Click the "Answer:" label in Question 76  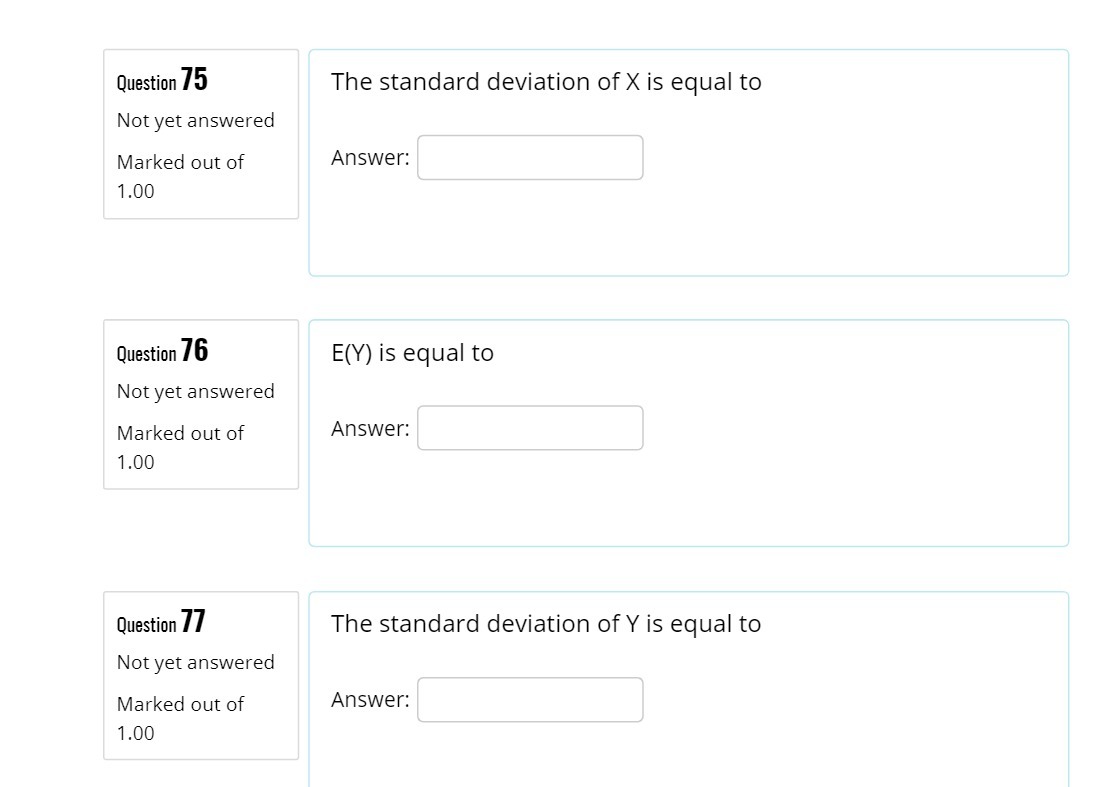click(370, 429)
